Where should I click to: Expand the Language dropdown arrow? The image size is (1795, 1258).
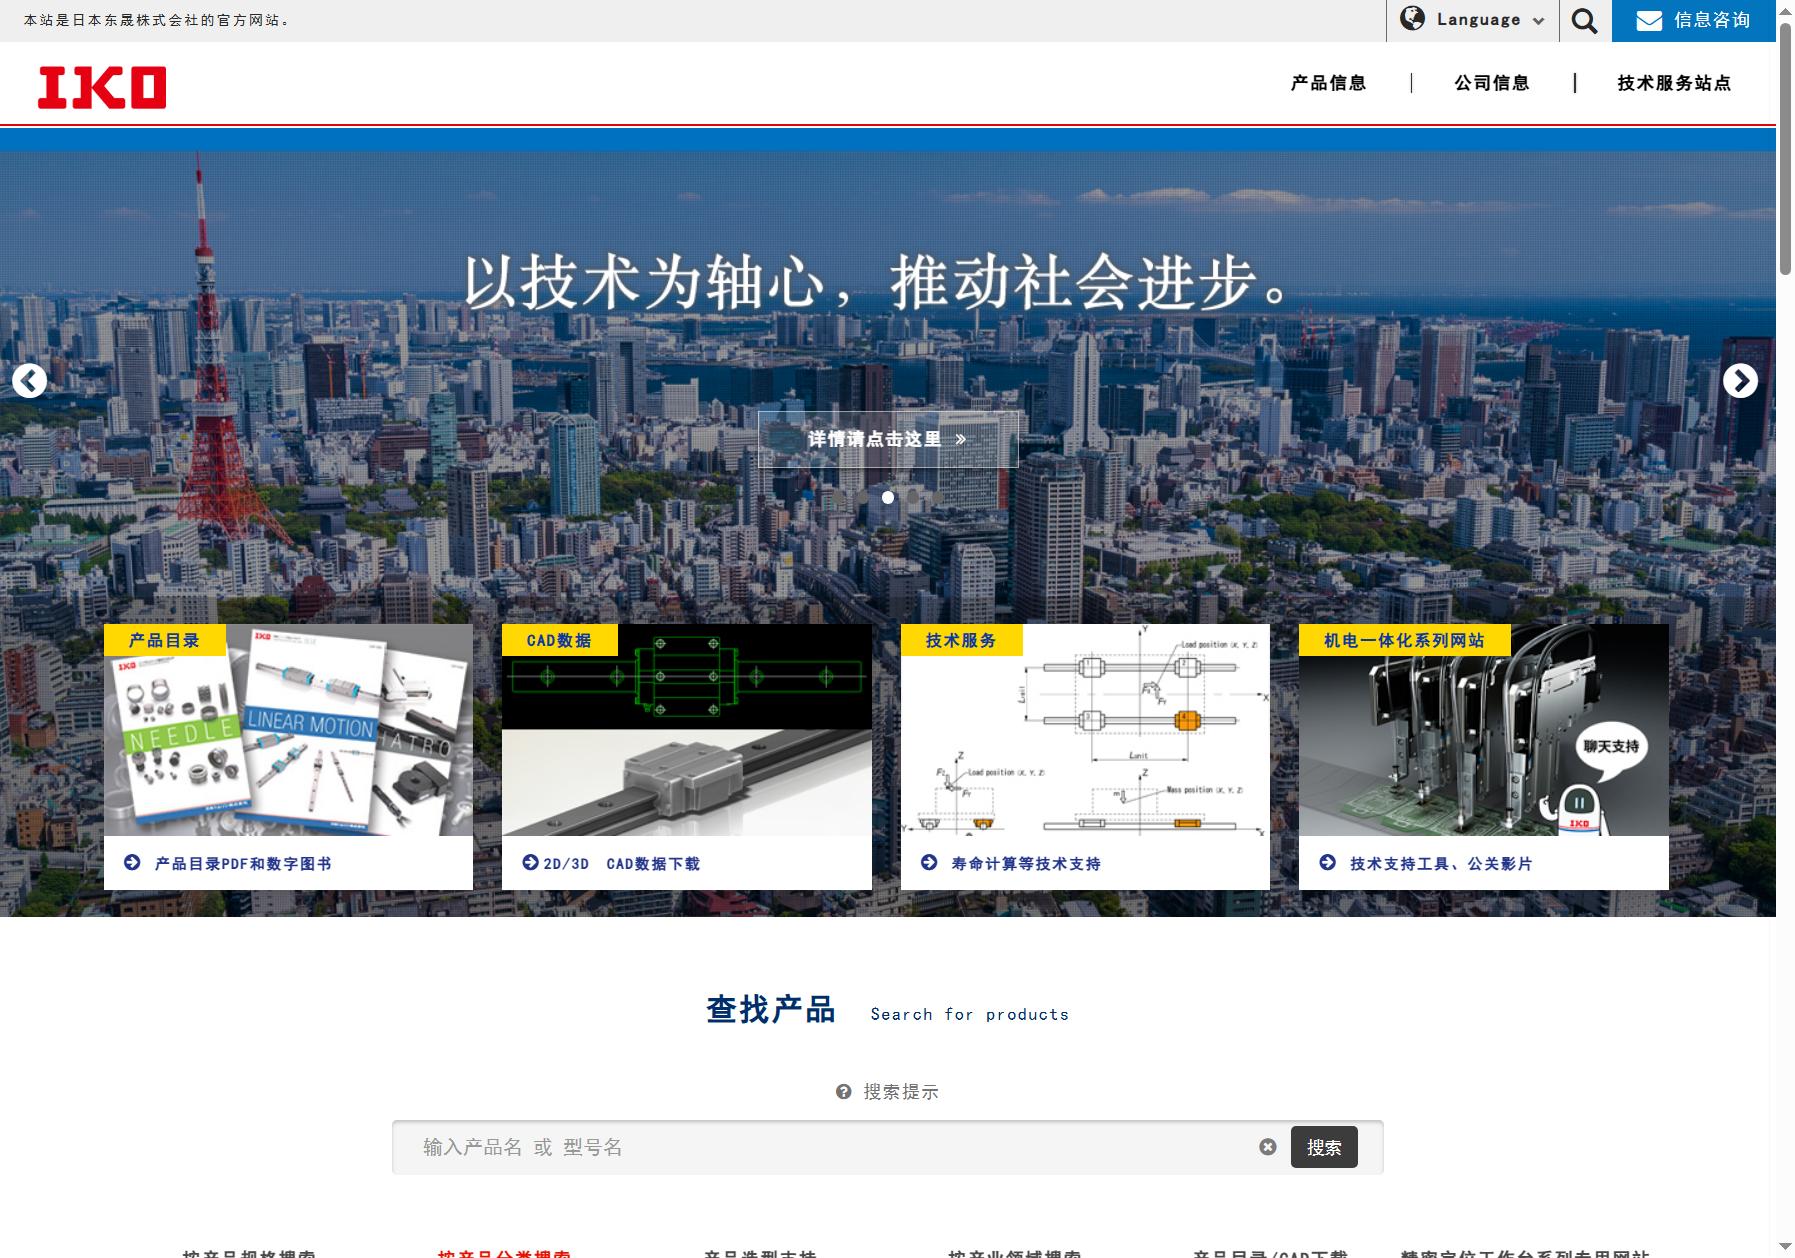click(x=1538, y=21)
